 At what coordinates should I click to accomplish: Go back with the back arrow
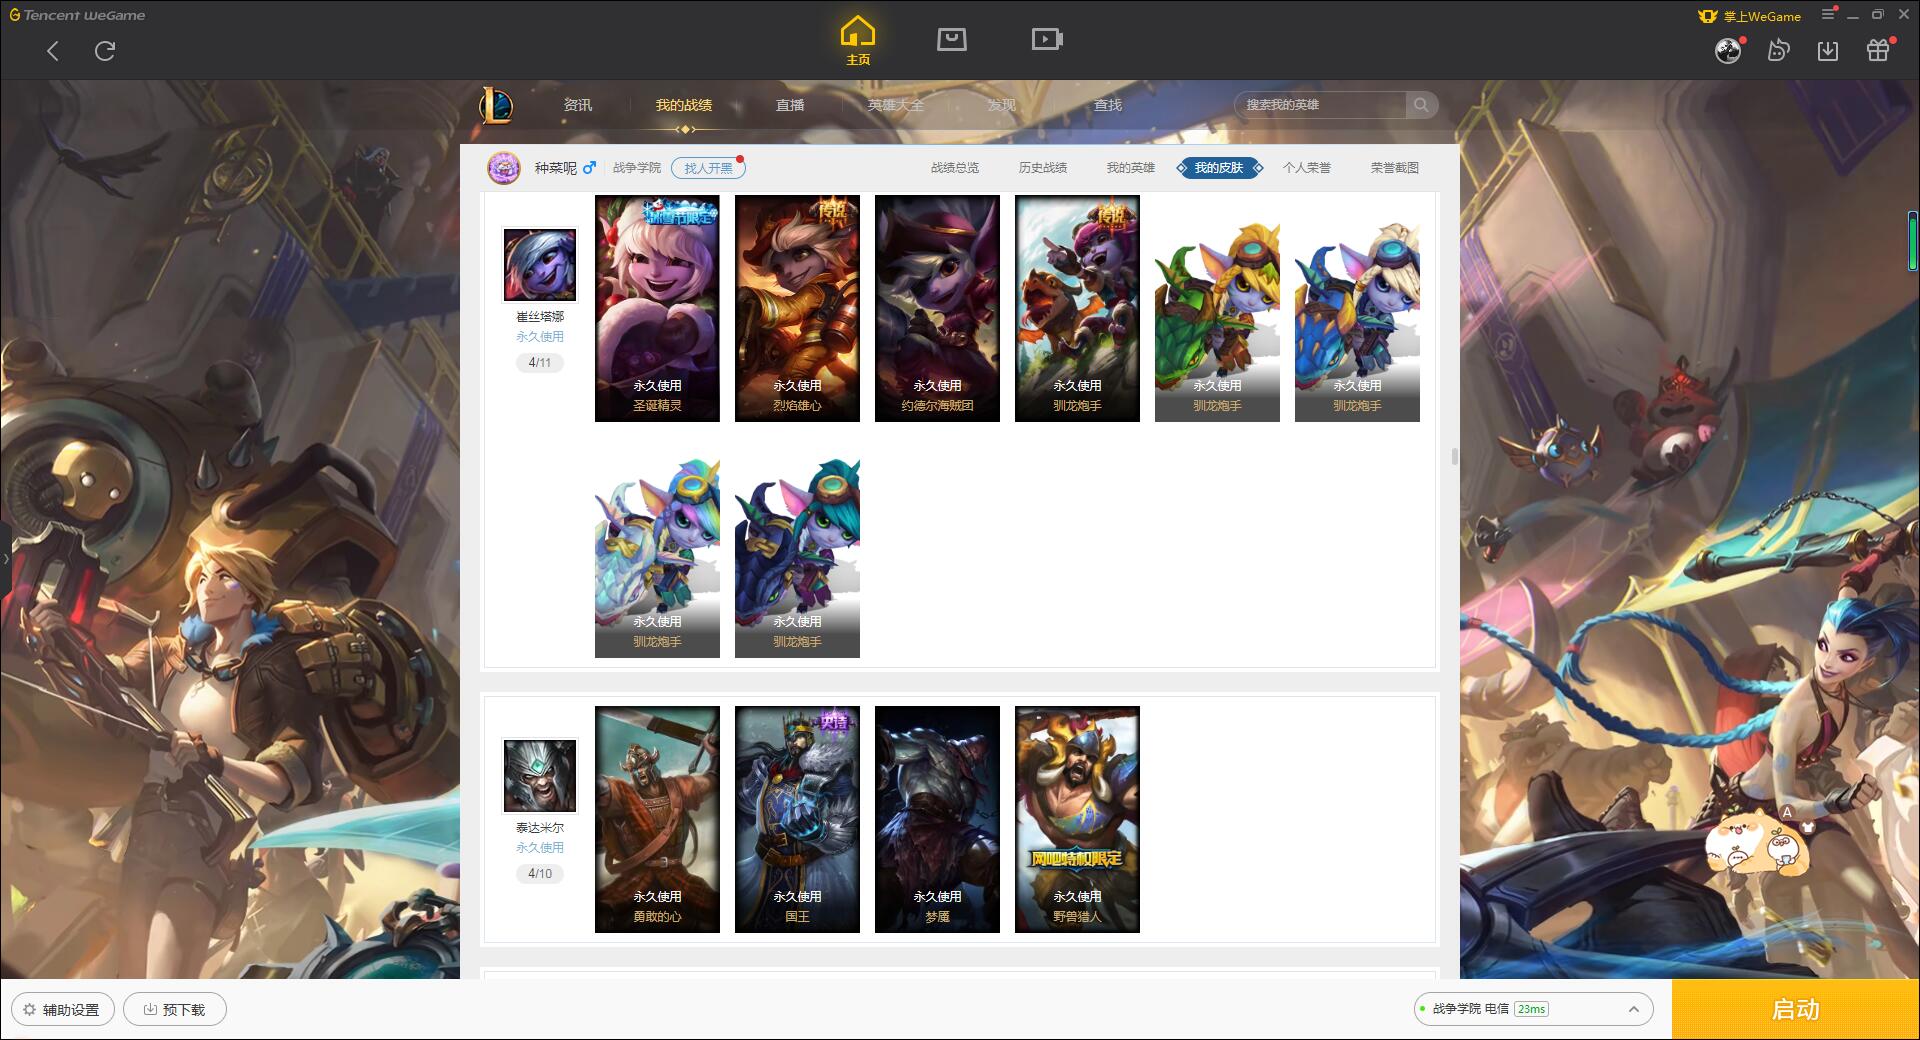[53, 51]
